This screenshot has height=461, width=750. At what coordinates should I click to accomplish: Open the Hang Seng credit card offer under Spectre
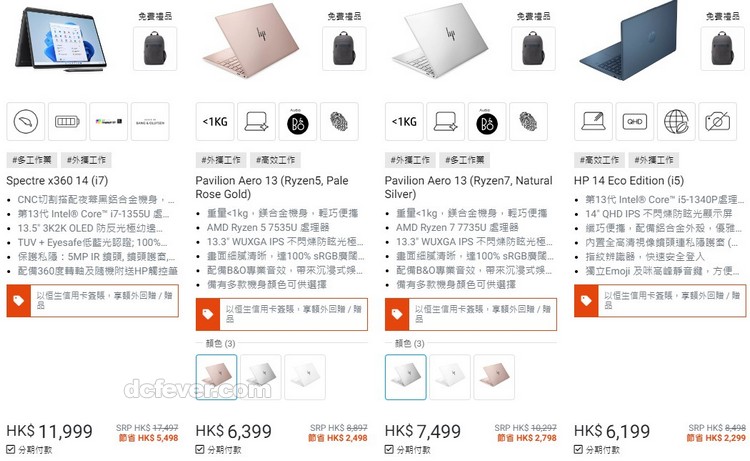[92, 301]
